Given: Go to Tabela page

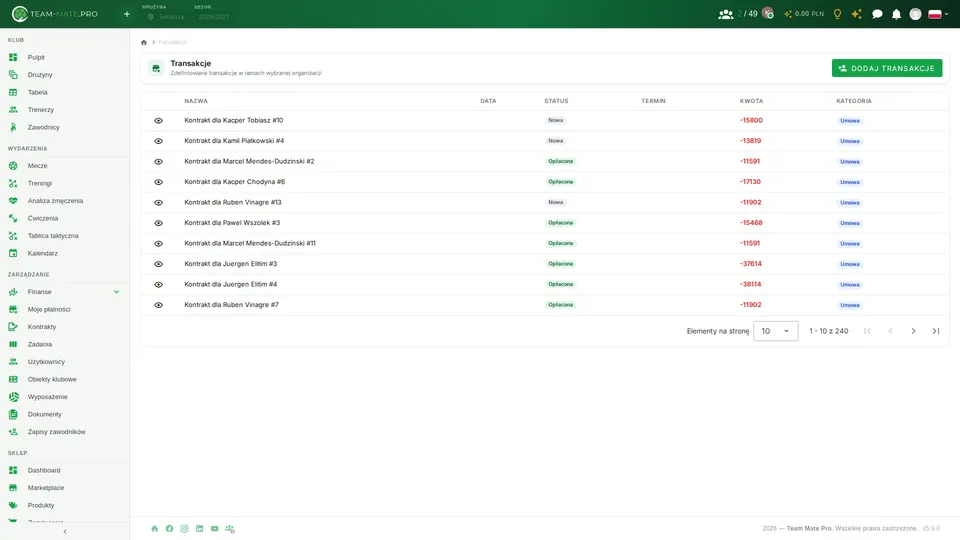Looking at the screenshot, I should (x=37, y=92).
